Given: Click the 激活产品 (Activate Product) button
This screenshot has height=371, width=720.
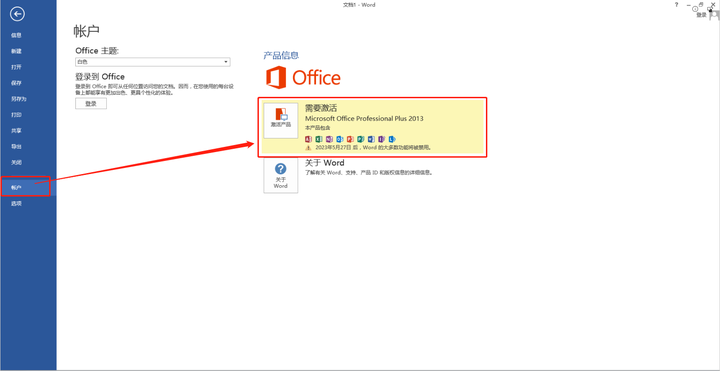Looking at the screenshot, I should coord(281,120).
